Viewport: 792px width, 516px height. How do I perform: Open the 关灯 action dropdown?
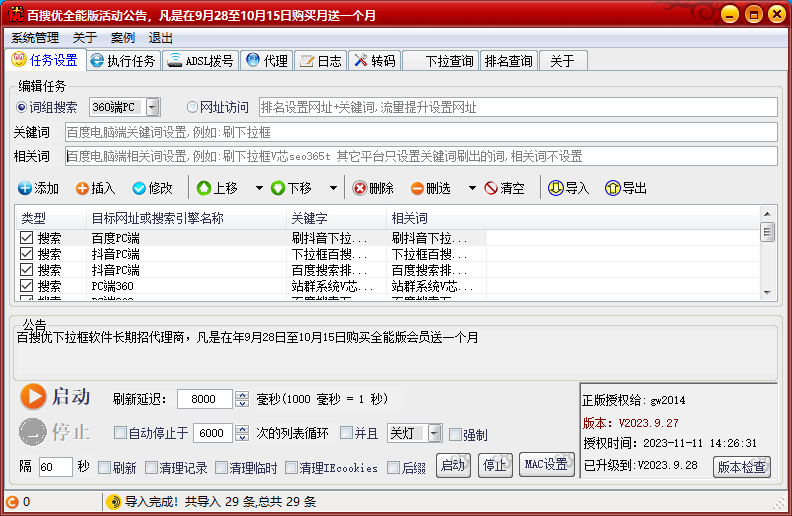tap(435, 433)
